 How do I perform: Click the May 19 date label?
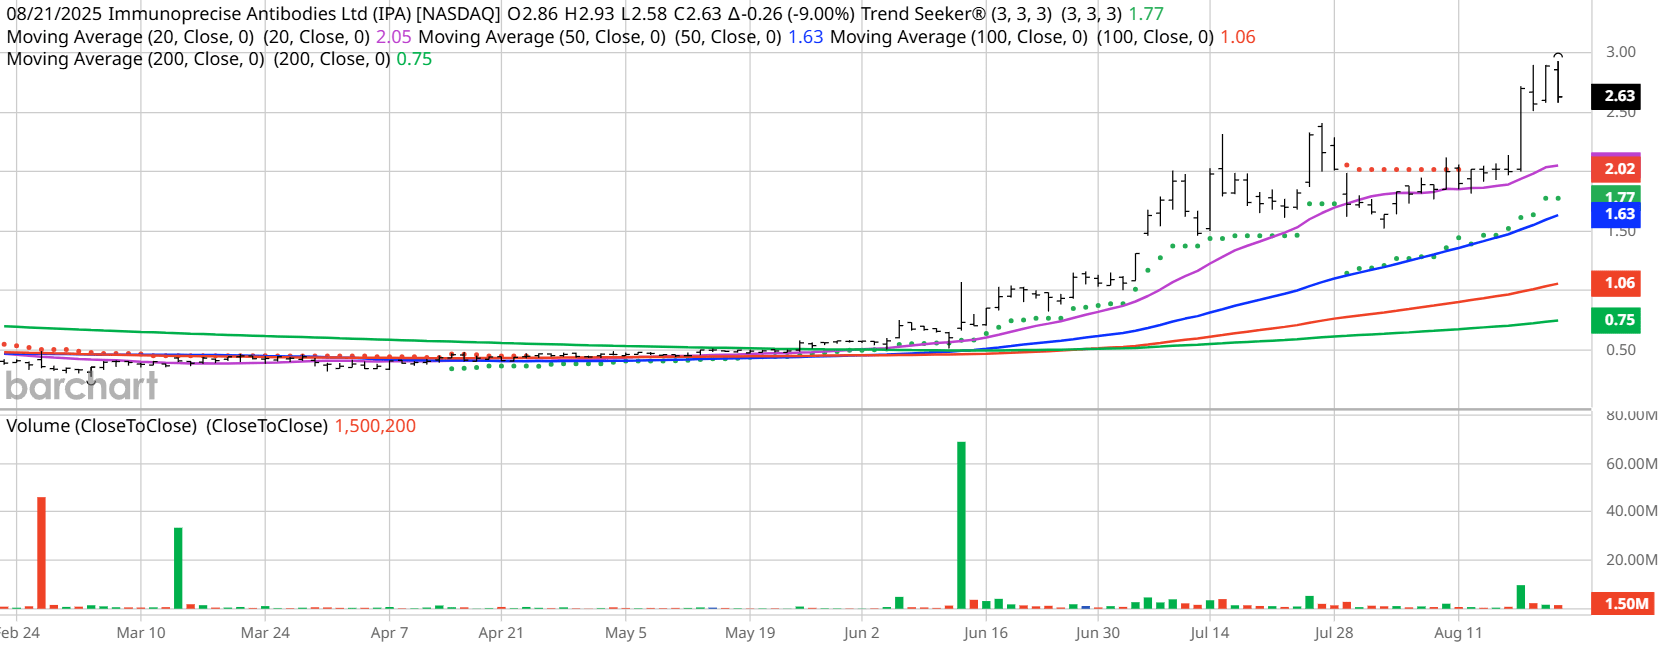[x=750, y=632]
